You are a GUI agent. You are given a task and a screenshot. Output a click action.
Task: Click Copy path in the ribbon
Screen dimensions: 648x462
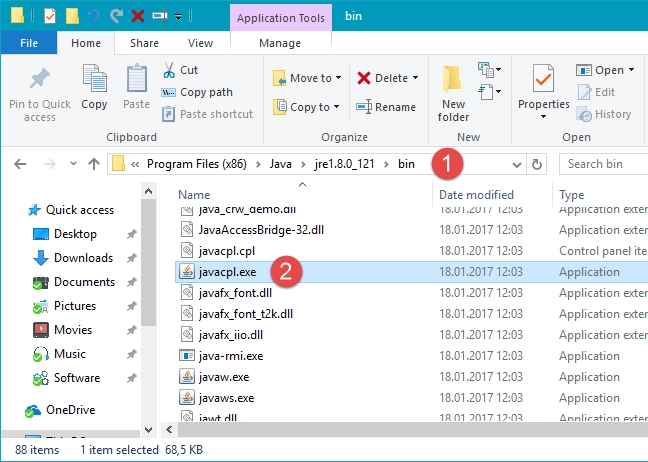click(197, 92)
